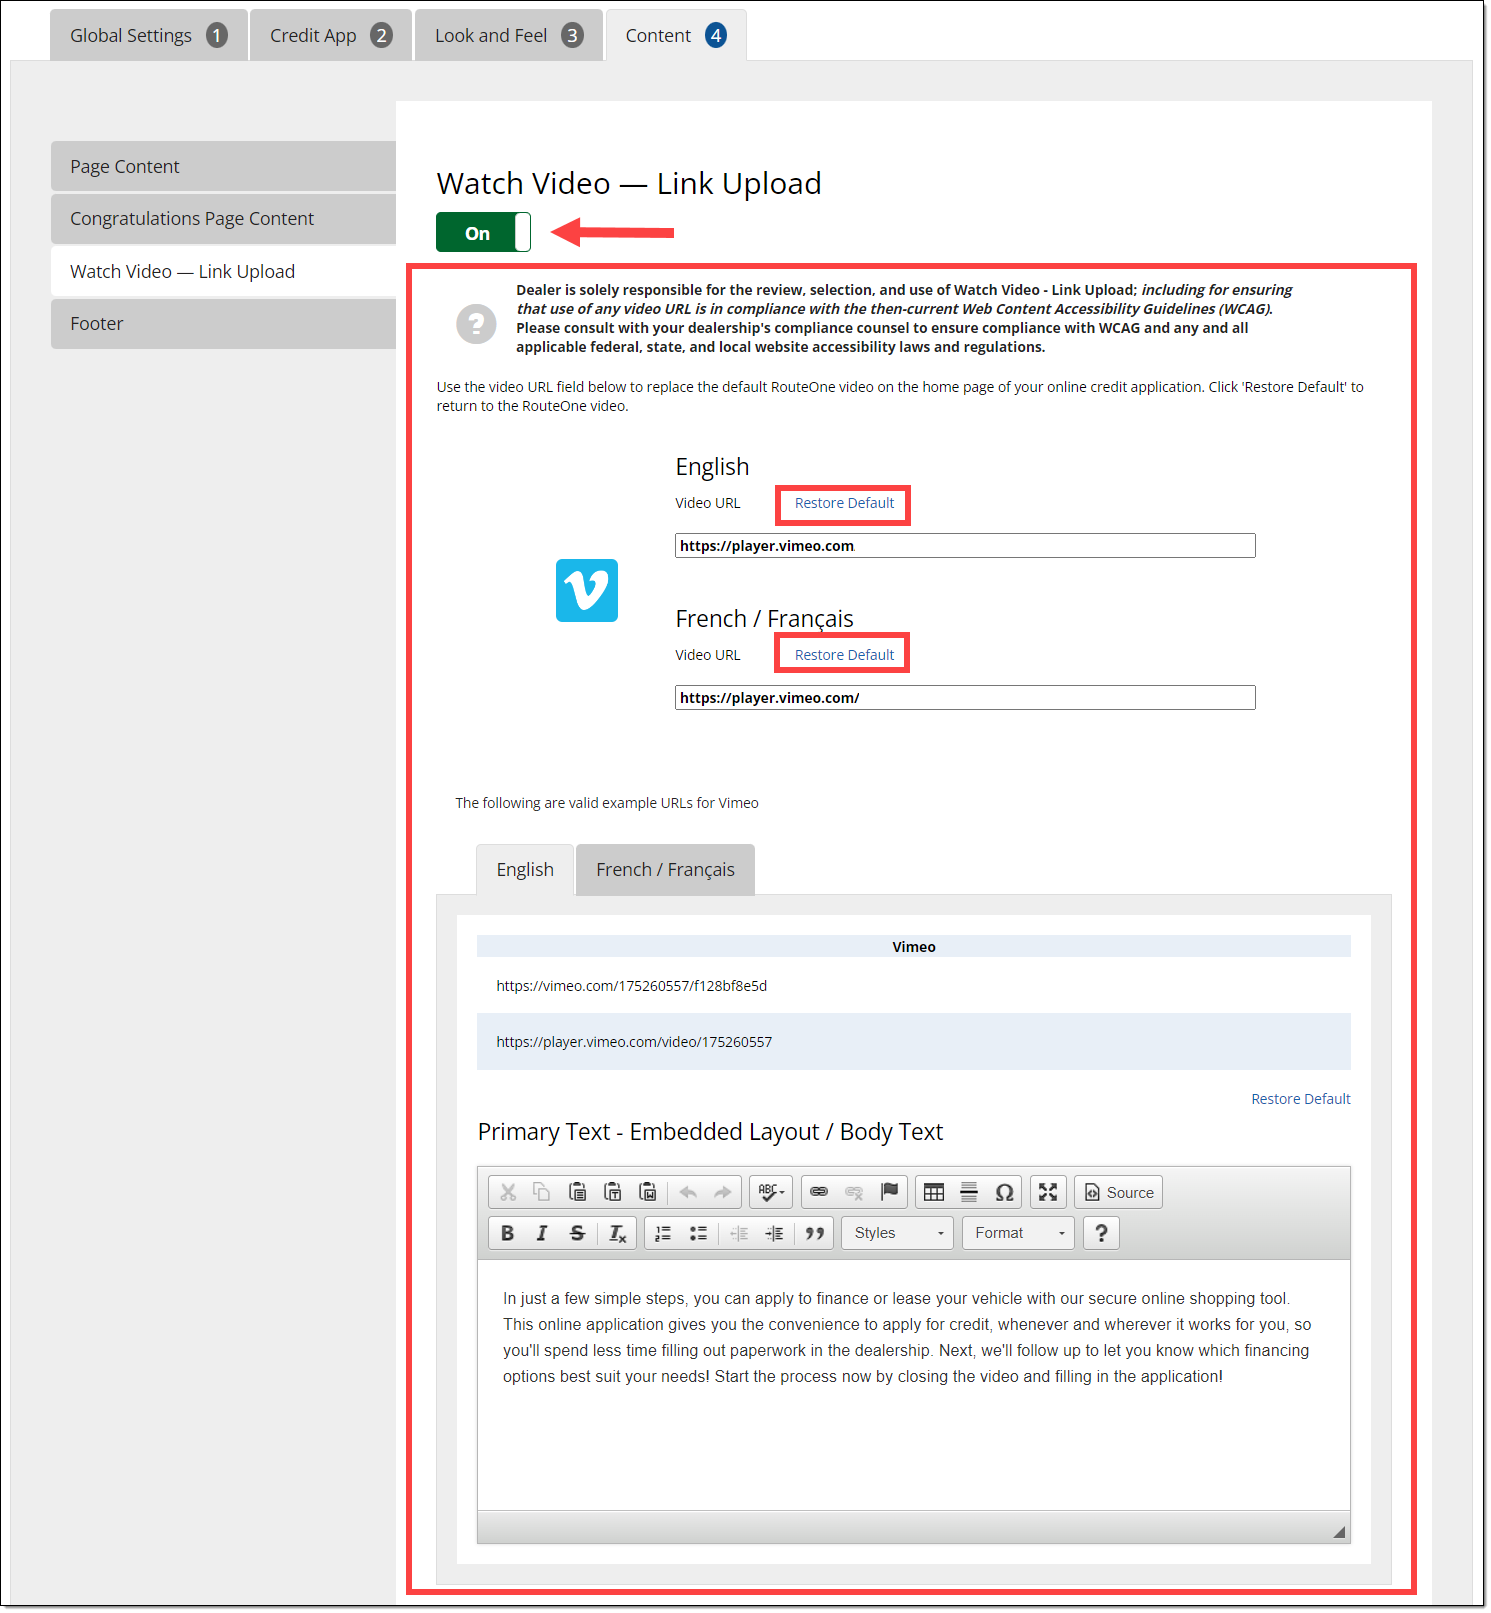Add an anchor using the flag icon
This screenshot has width=1491, height=1613.
[x=889, y=1192]
